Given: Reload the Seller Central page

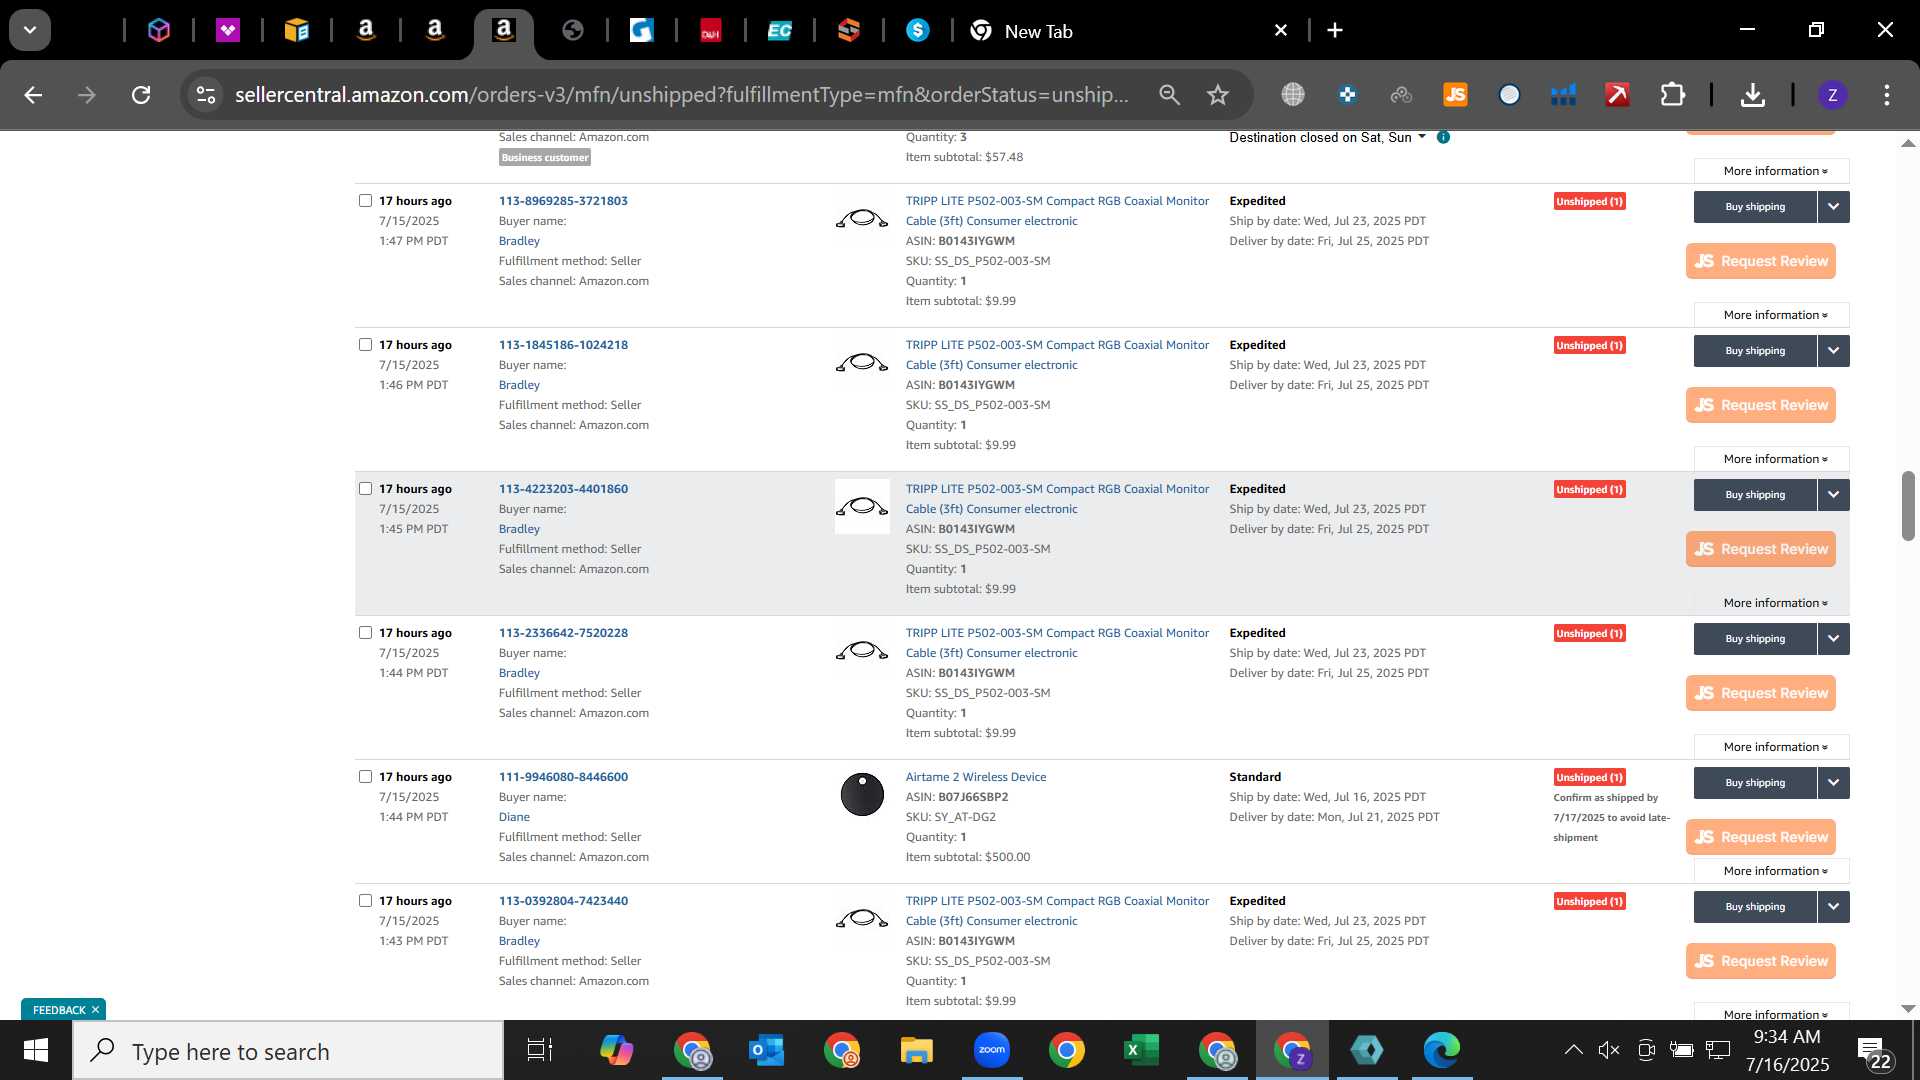Looking at the screenshot, I should (141, 95).
